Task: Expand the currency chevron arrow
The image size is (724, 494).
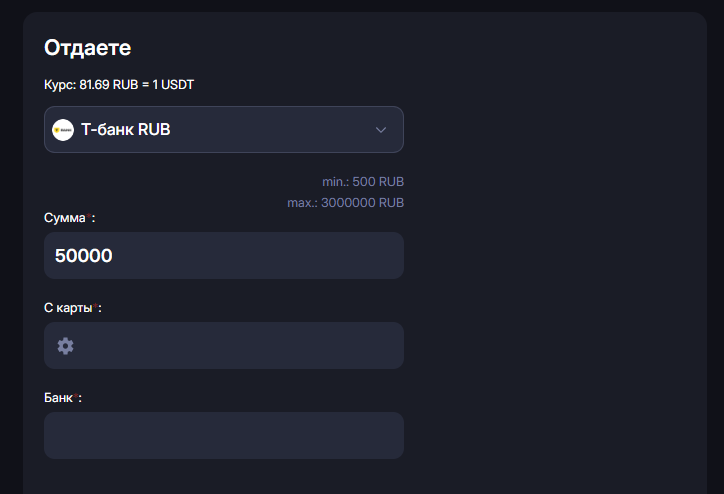Action: (x=380, y=130)
